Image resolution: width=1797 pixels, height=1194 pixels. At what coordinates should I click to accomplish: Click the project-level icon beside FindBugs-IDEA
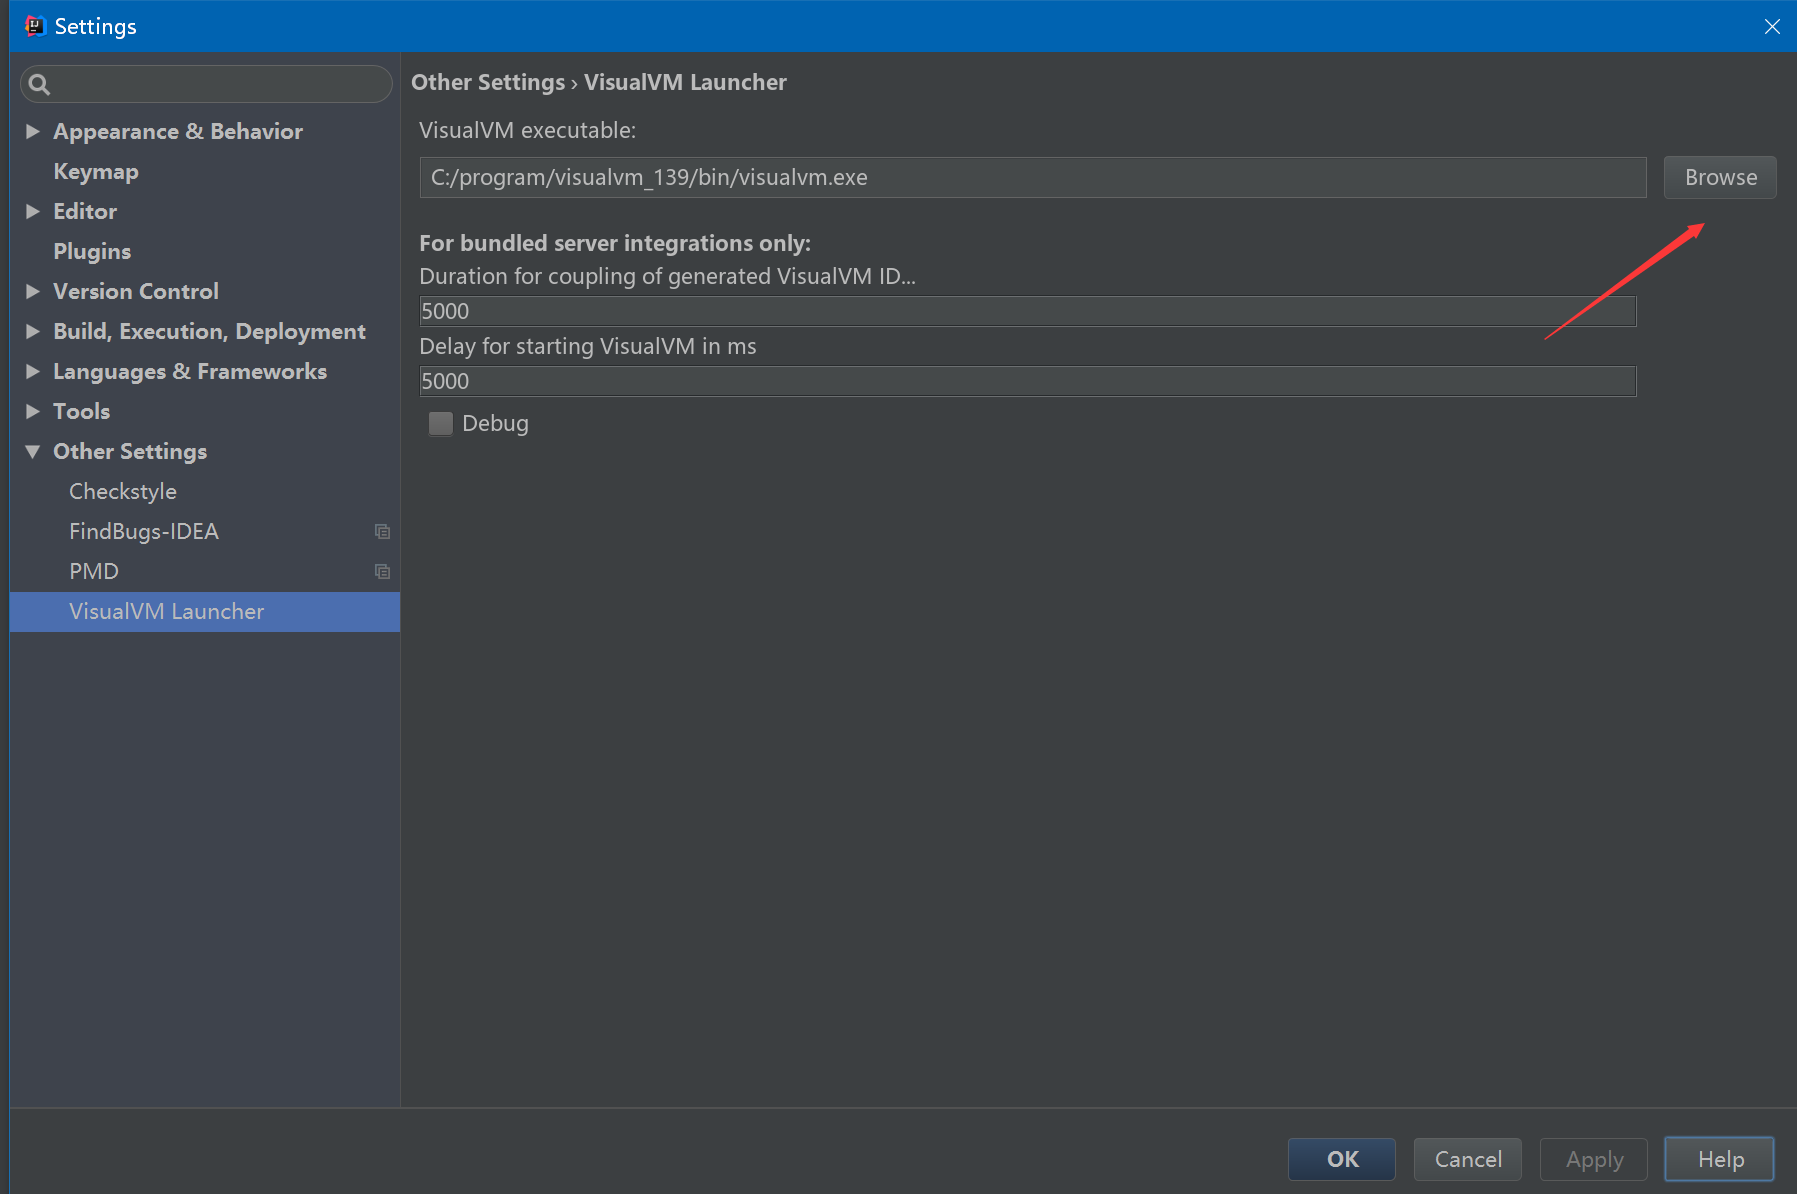click(x=382, y=531)
